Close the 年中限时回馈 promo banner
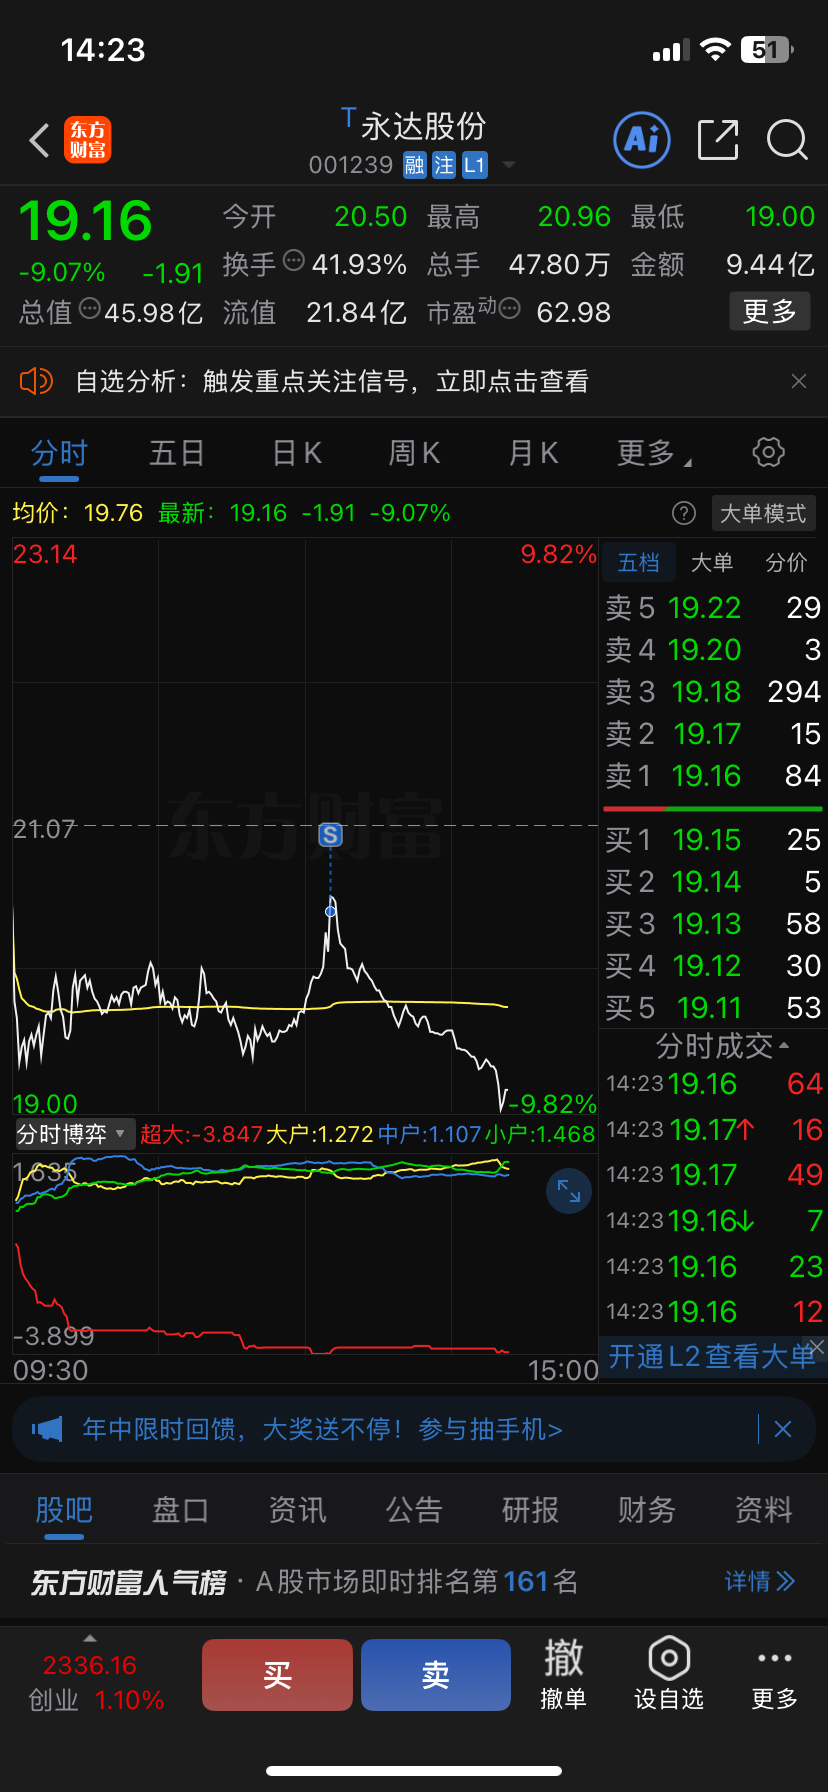The image size is (828, 1792). tap(783, 1429)
